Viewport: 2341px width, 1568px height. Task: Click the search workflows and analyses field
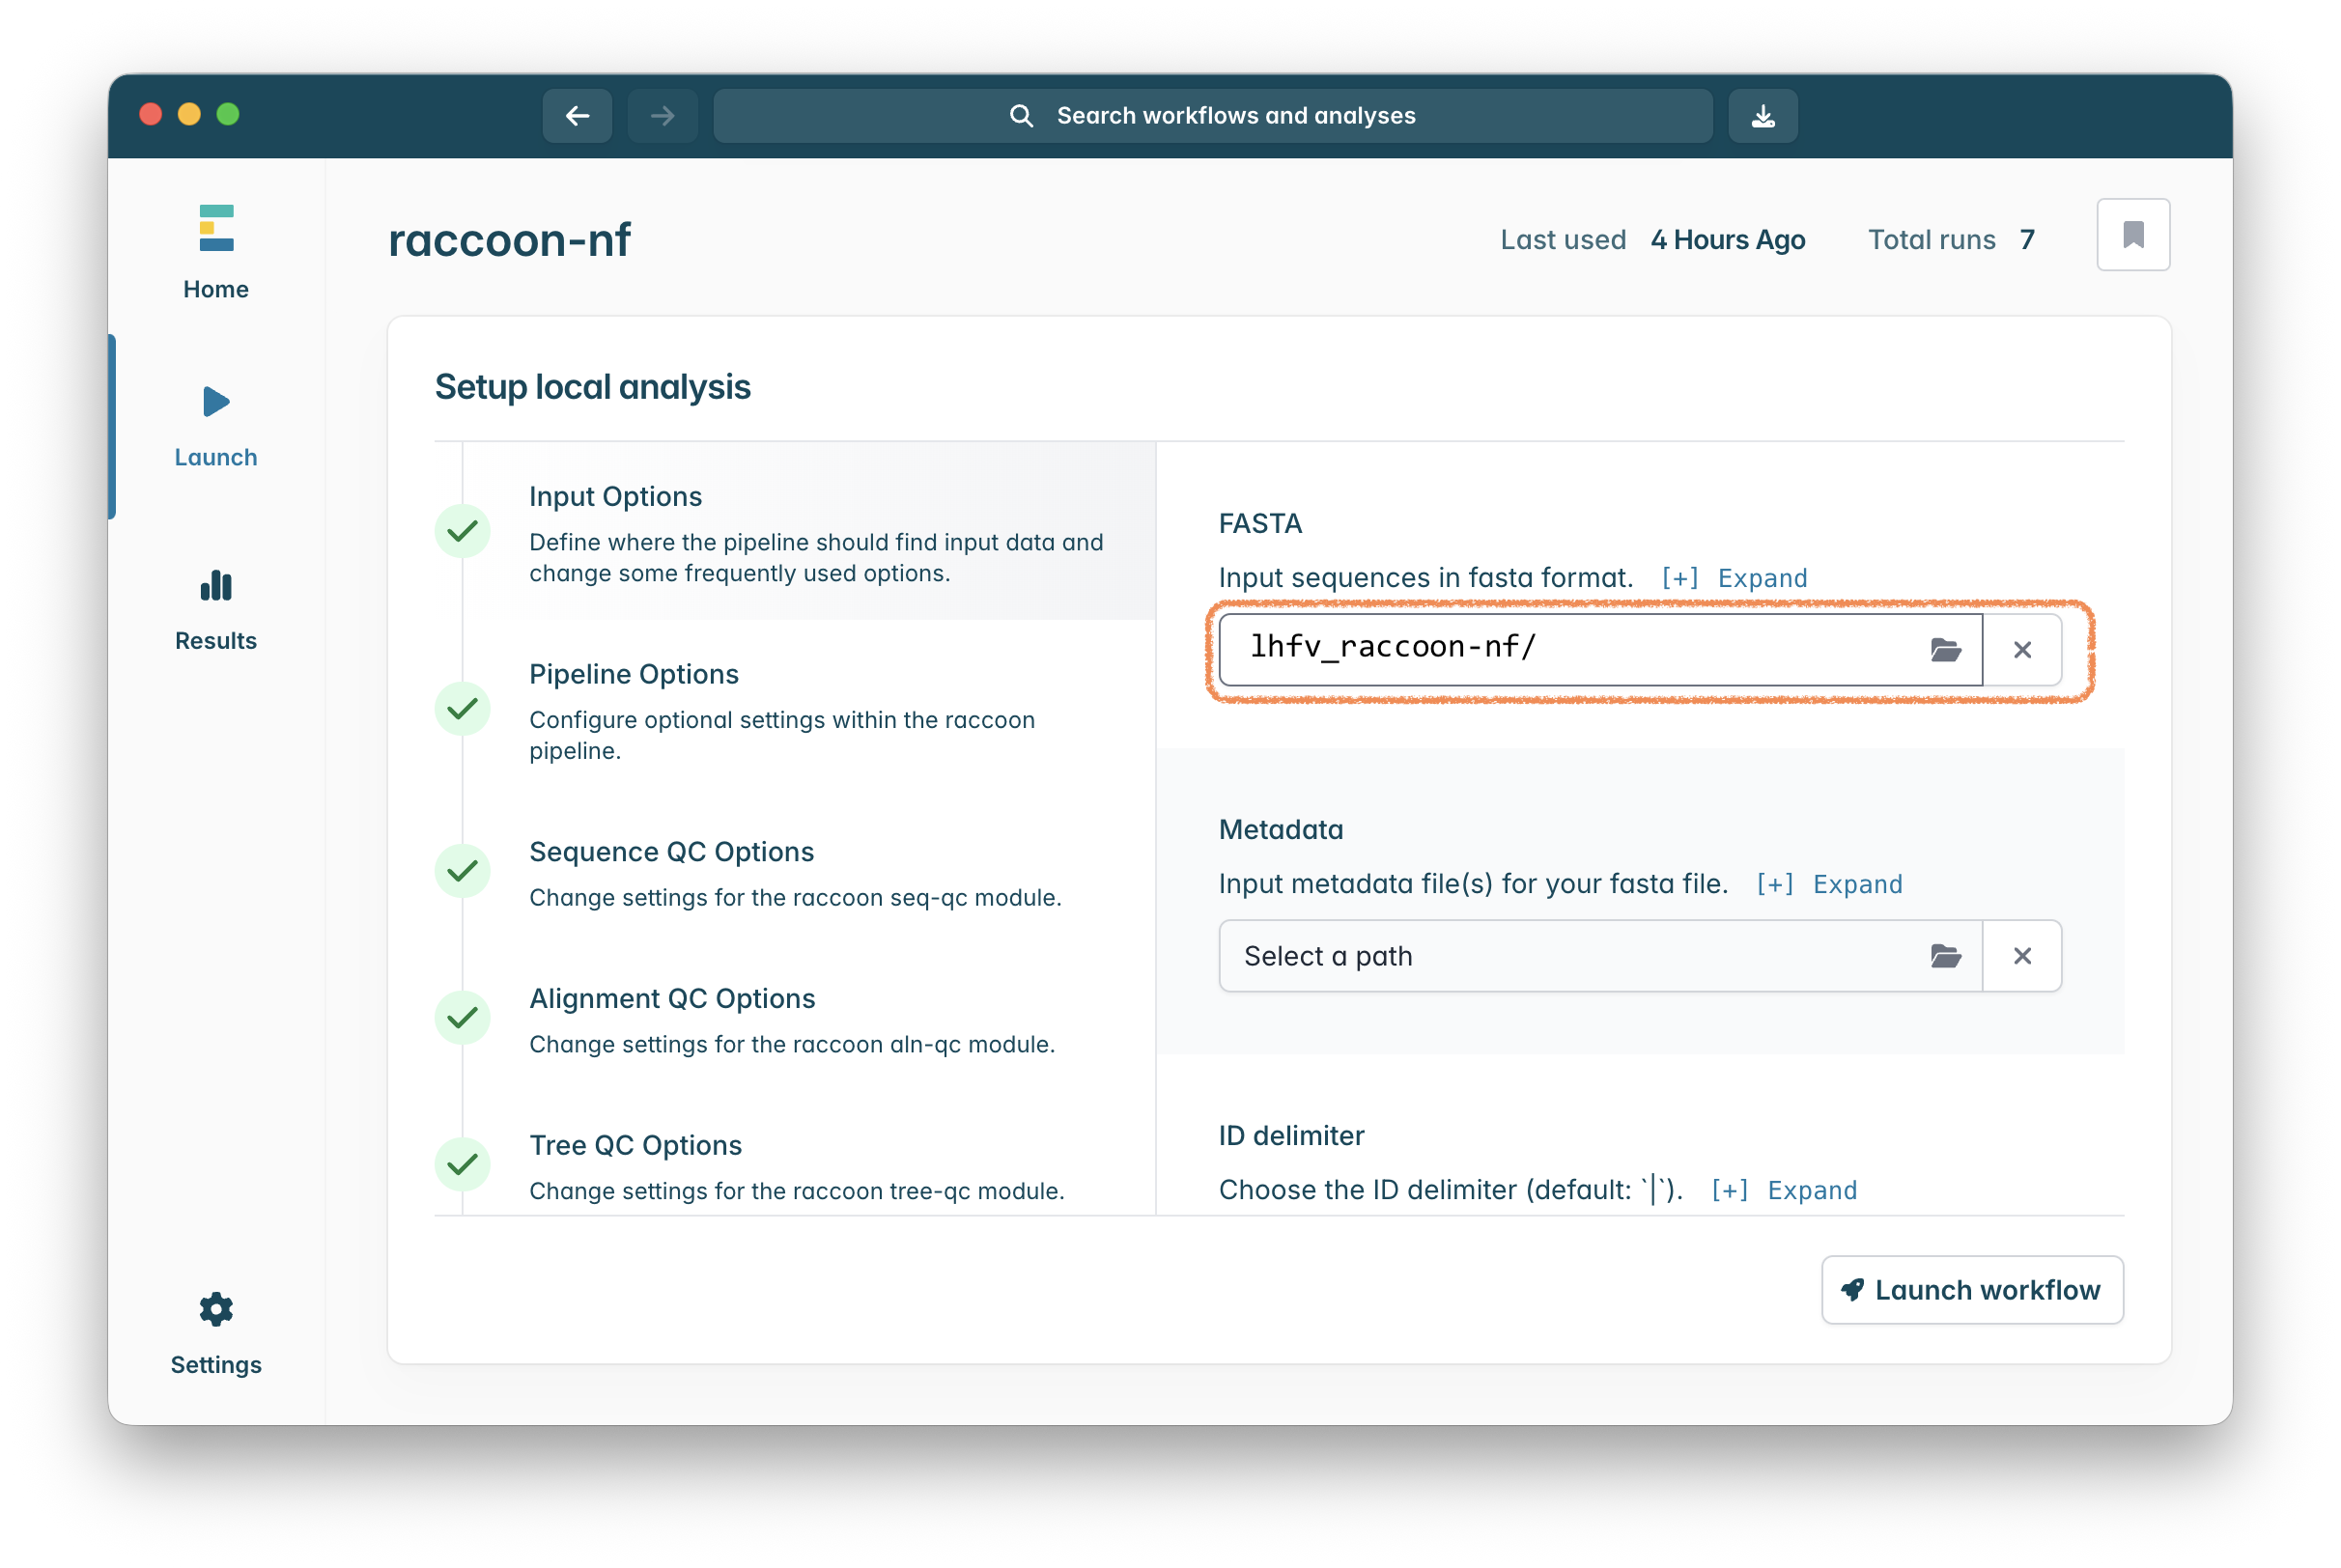(1212, 116)
